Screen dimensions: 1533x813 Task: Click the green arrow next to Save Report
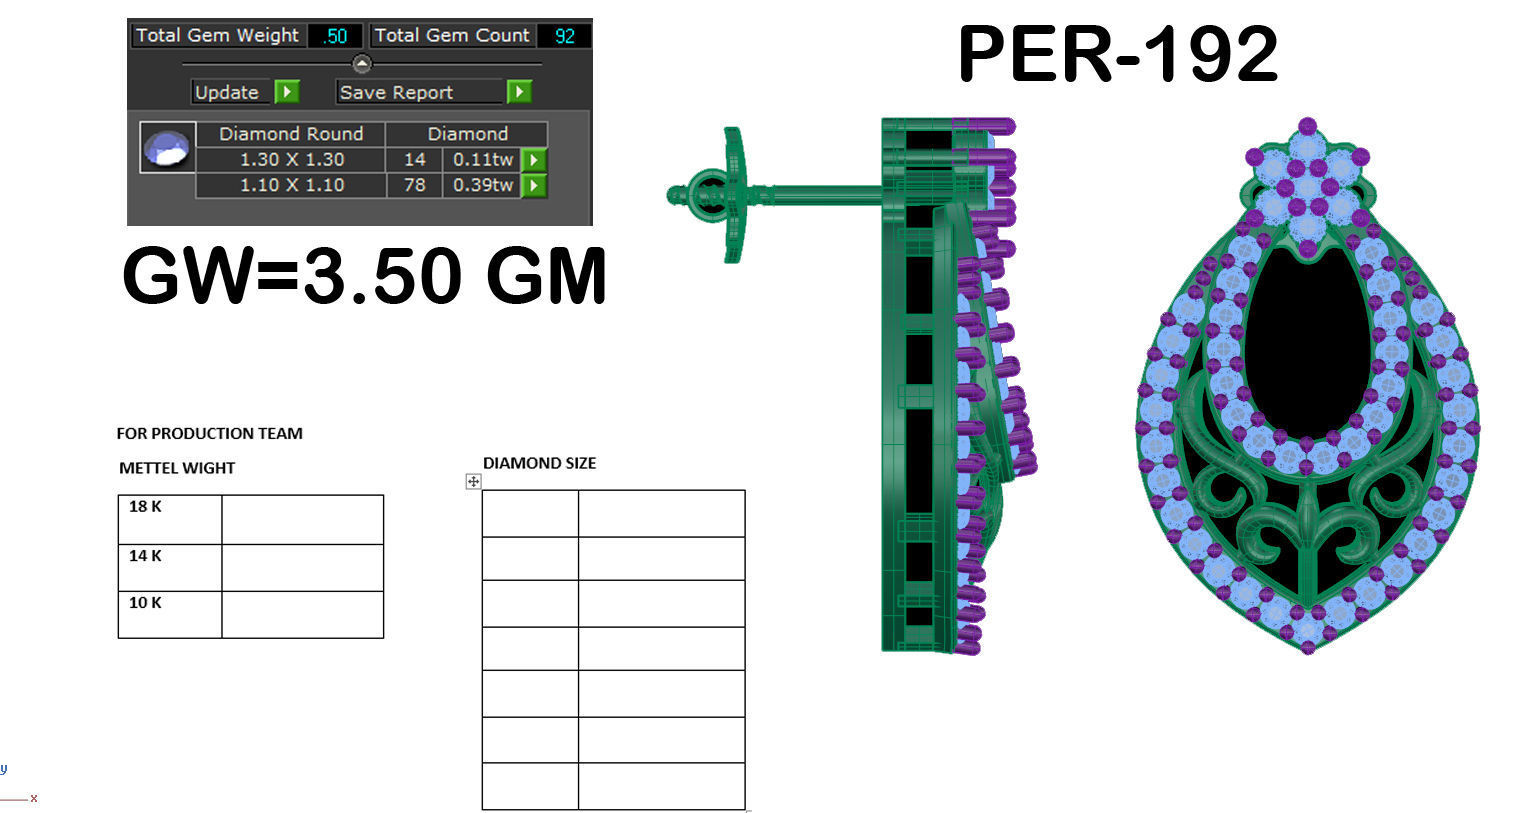tap(518, 92)
